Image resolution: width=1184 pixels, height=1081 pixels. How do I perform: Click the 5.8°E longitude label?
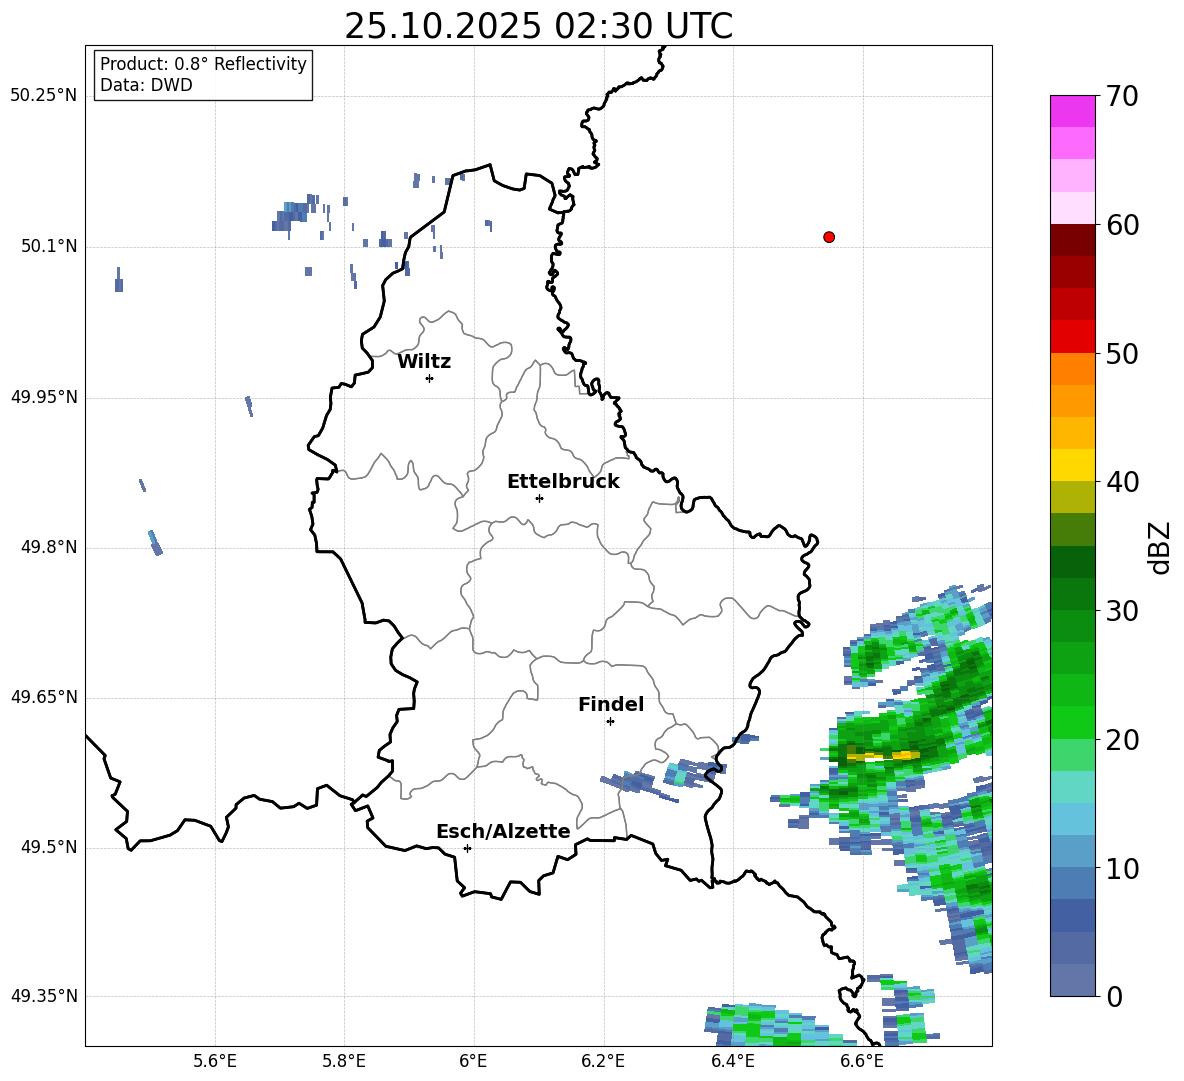coord(344,1061)
